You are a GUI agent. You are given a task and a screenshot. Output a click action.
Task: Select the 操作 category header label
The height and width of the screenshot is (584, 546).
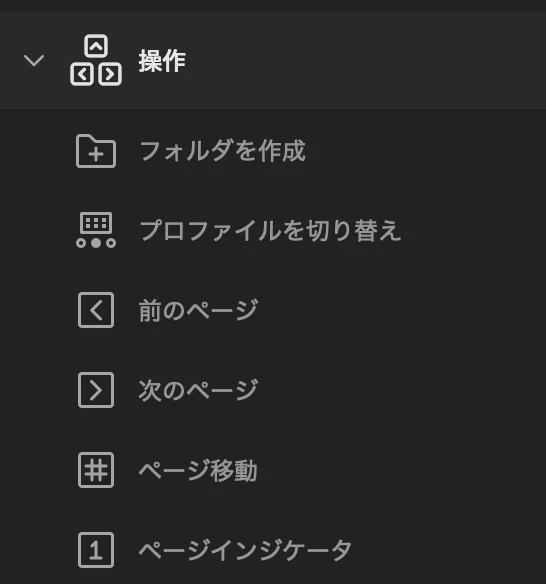pos(162,61)
